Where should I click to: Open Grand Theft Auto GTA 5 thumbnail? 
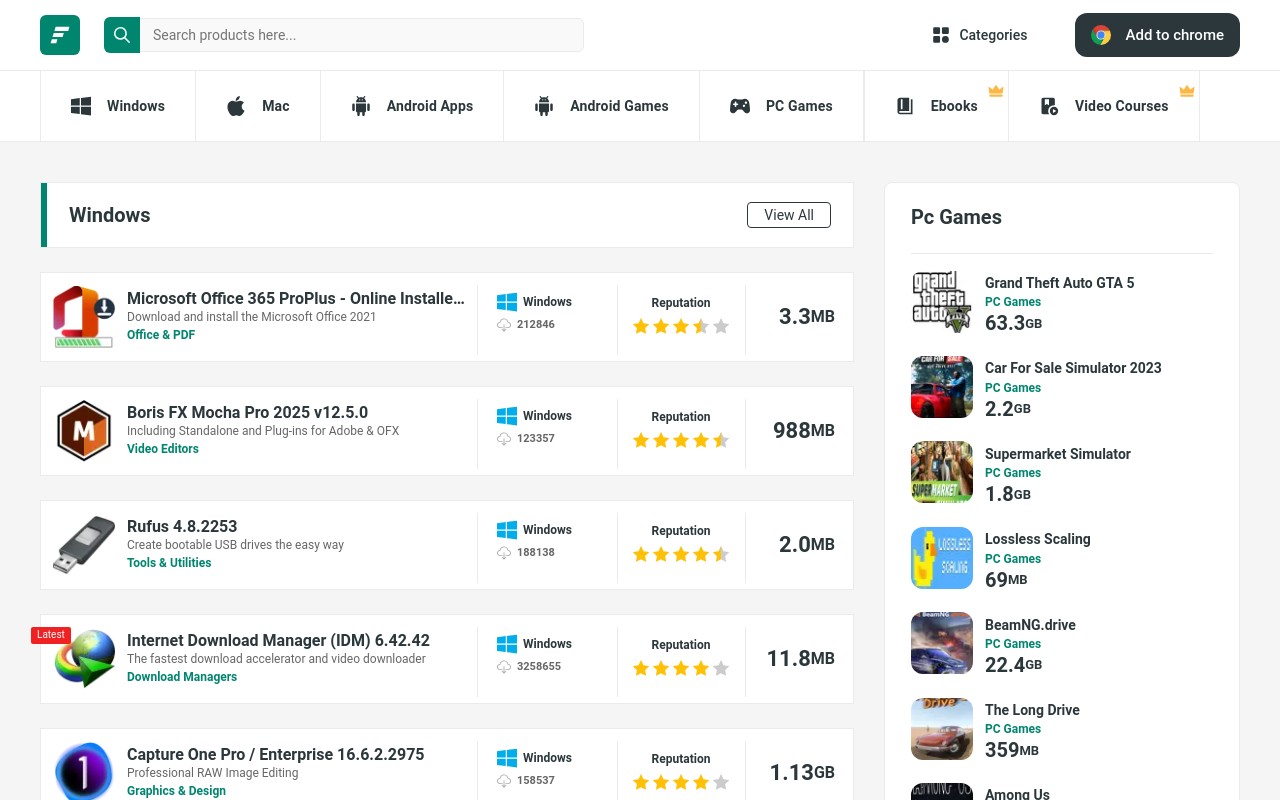point(942,302)
